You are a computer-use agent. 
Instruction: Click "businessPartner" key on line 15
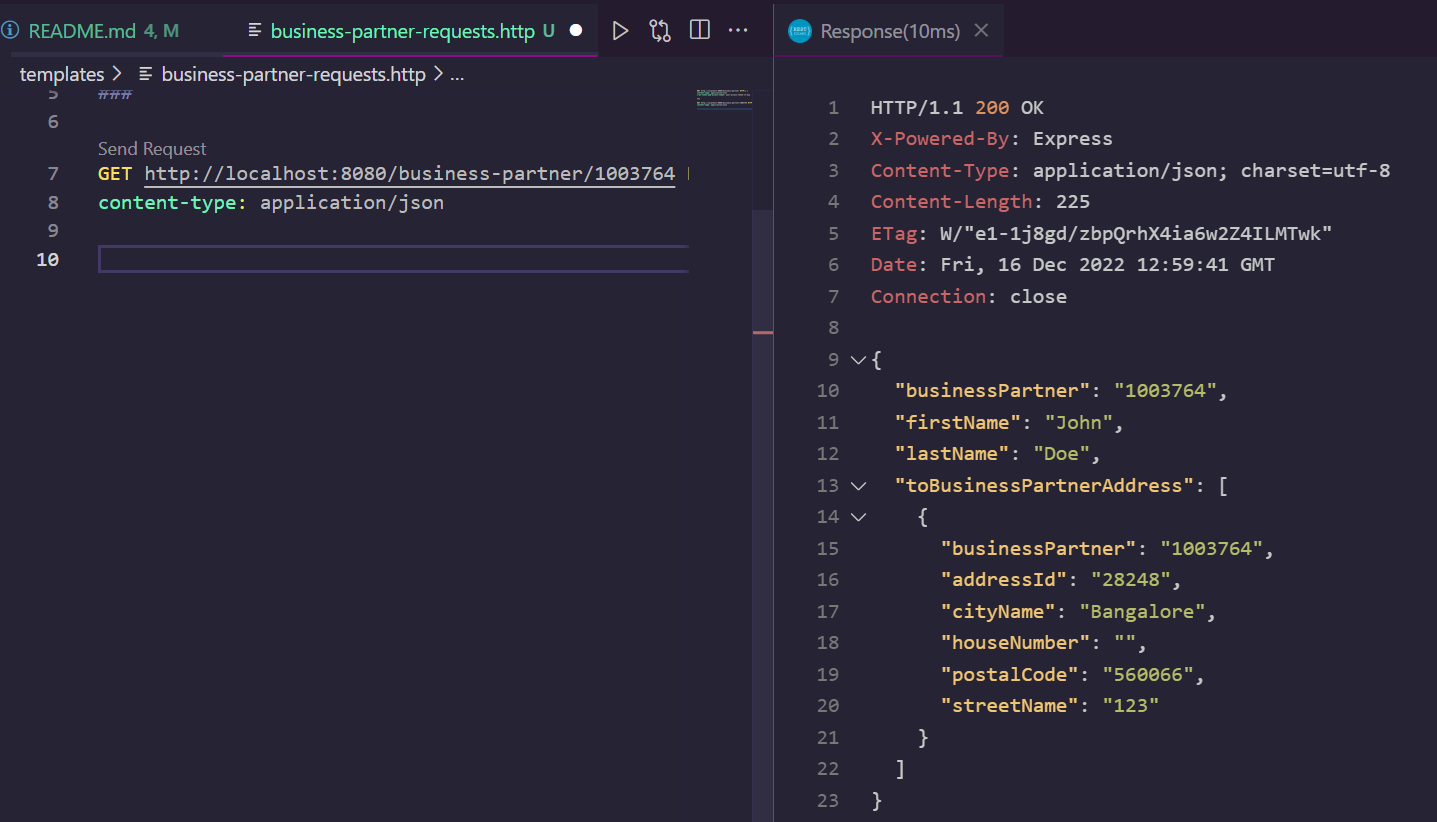coord(1038,549)
